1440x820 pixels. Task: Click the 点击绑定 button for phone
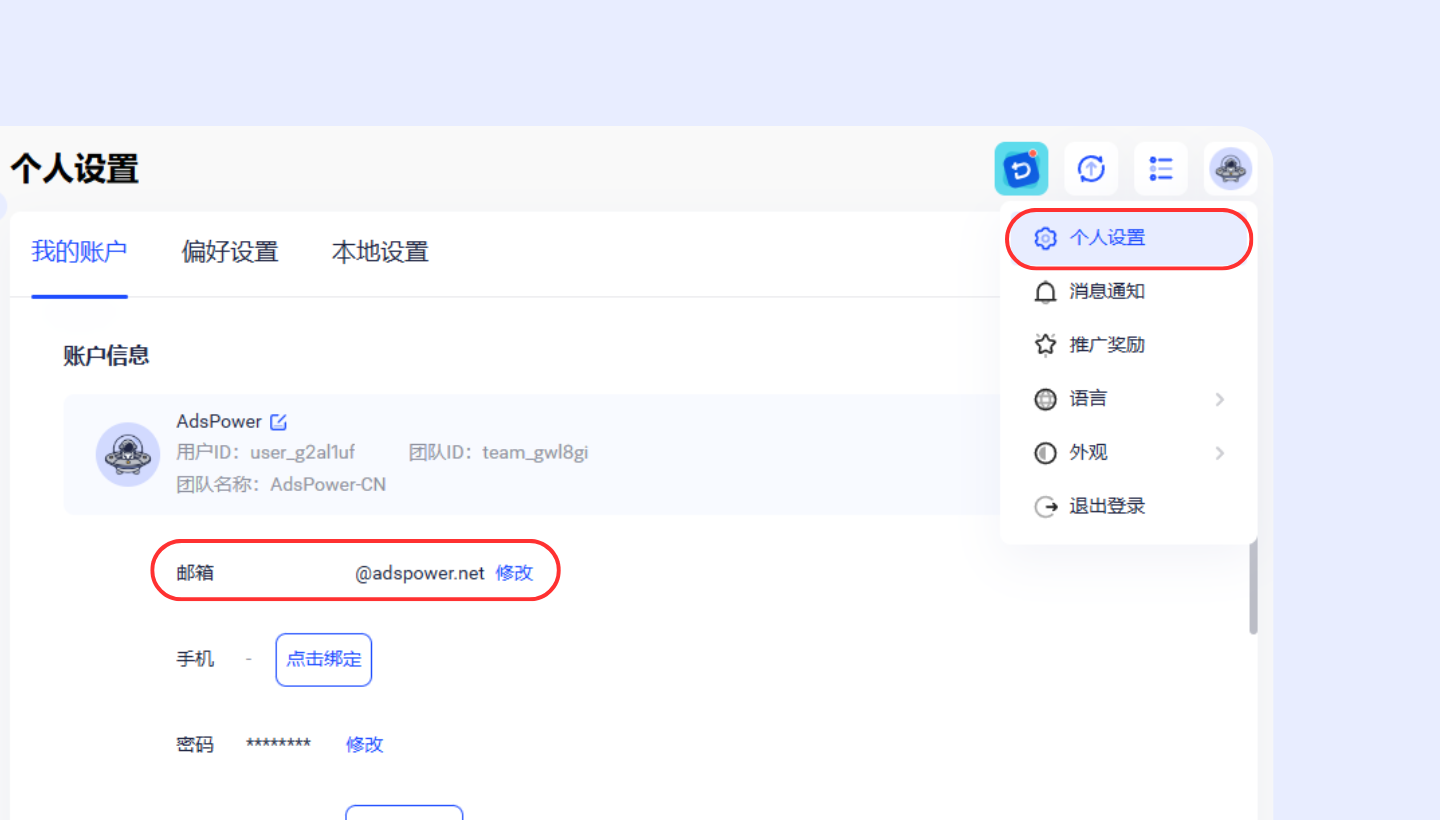(x=324, y=660)
